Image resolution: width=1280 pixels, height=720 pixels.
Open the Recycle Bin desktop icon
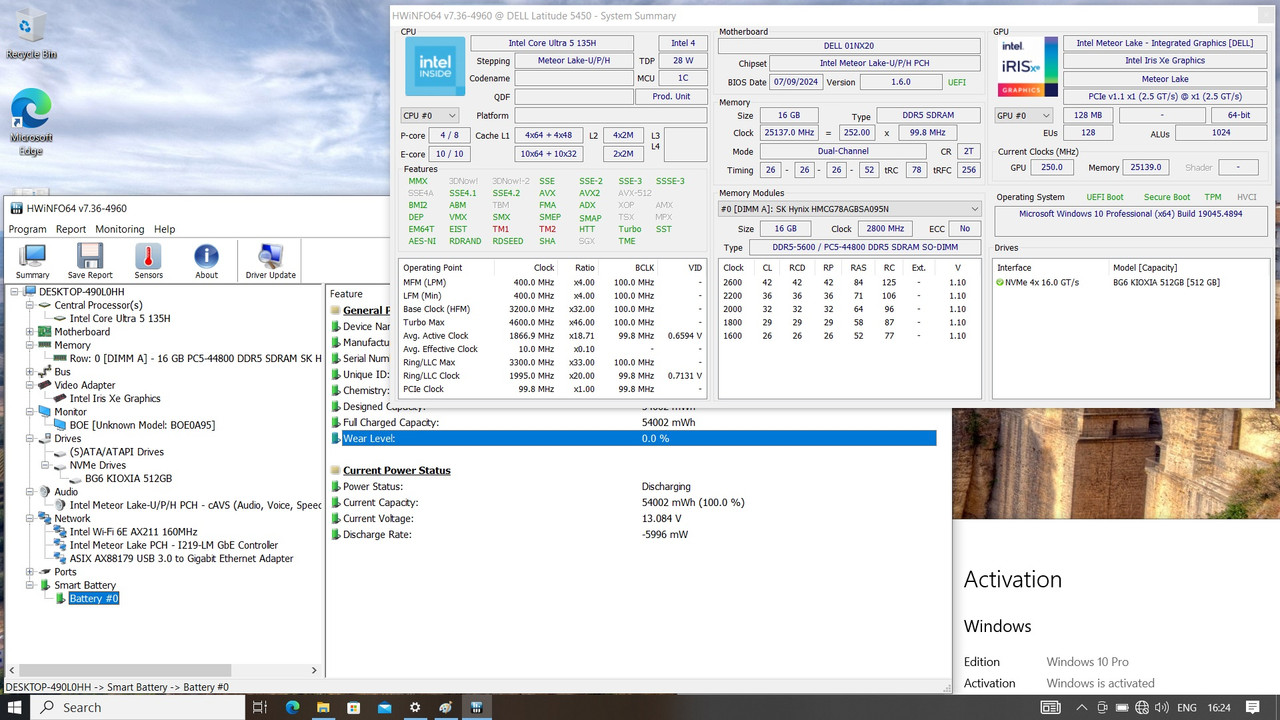click(x=31, y=33)
